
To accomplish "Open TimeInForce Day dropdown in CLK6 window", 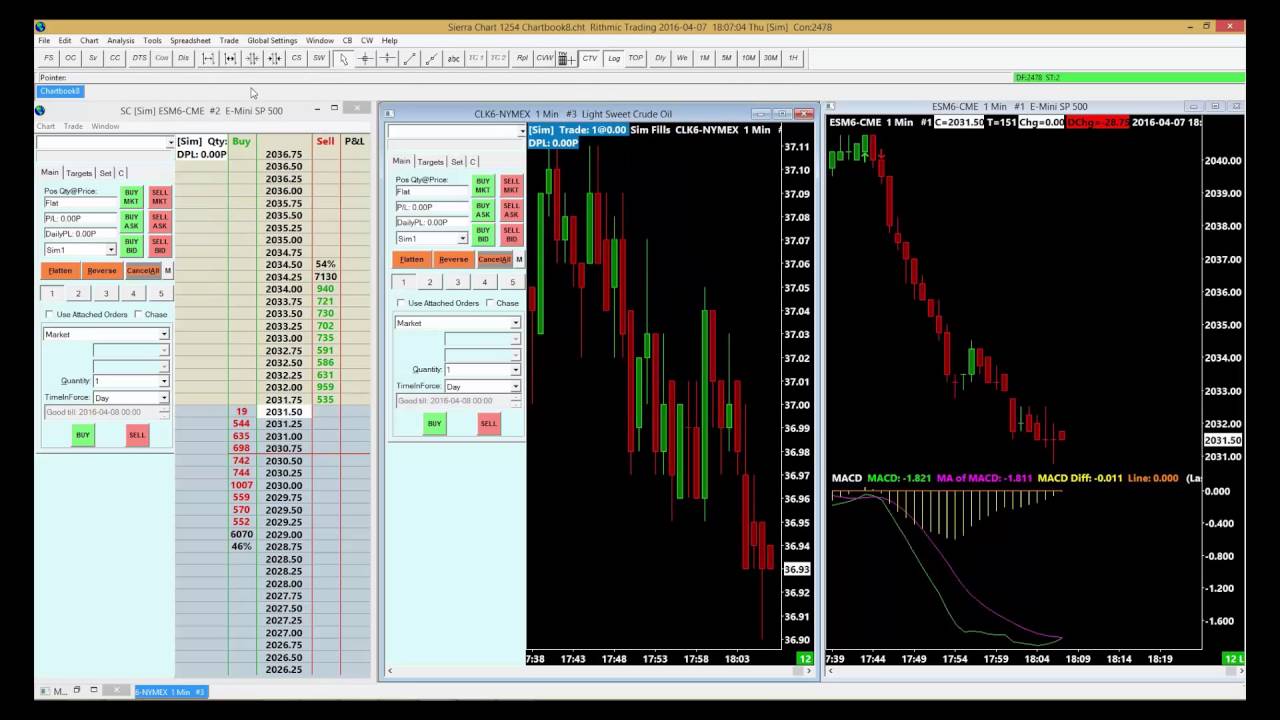I will 482,386.
